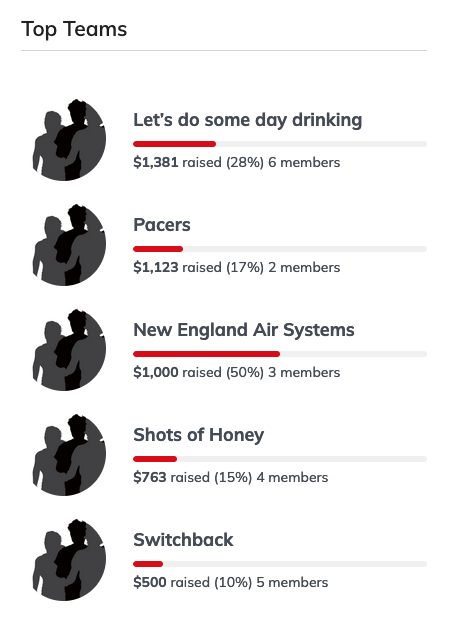The height and width of the screenshot is (619, 449).
Task: Click the Switchback 10% progress bar
Action: [x=280, y=564]
